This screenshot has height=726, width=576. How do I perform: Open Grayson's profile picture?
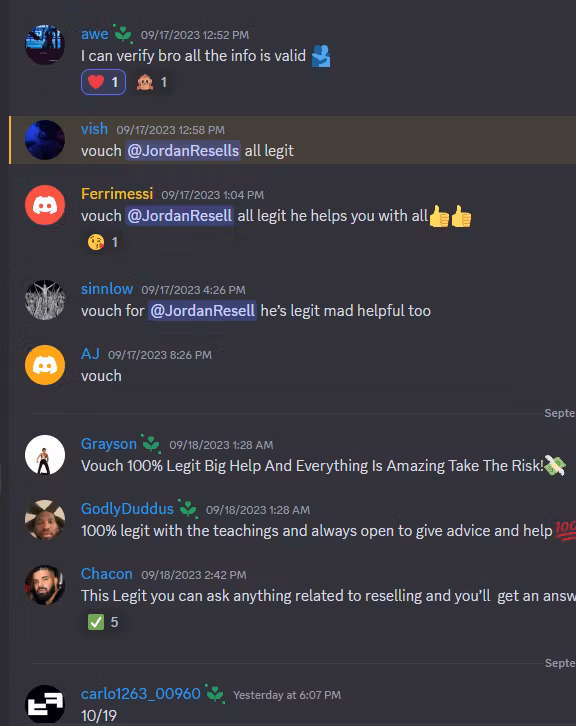coord(45,455)
